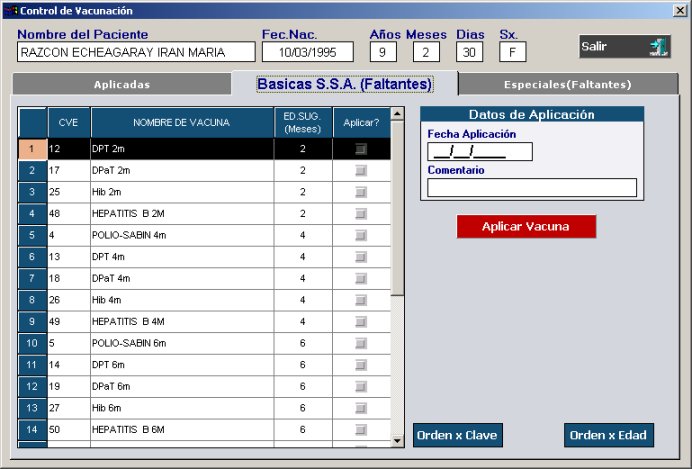
Task: Click the Salir exit door icon
Action: pos(658,47)
